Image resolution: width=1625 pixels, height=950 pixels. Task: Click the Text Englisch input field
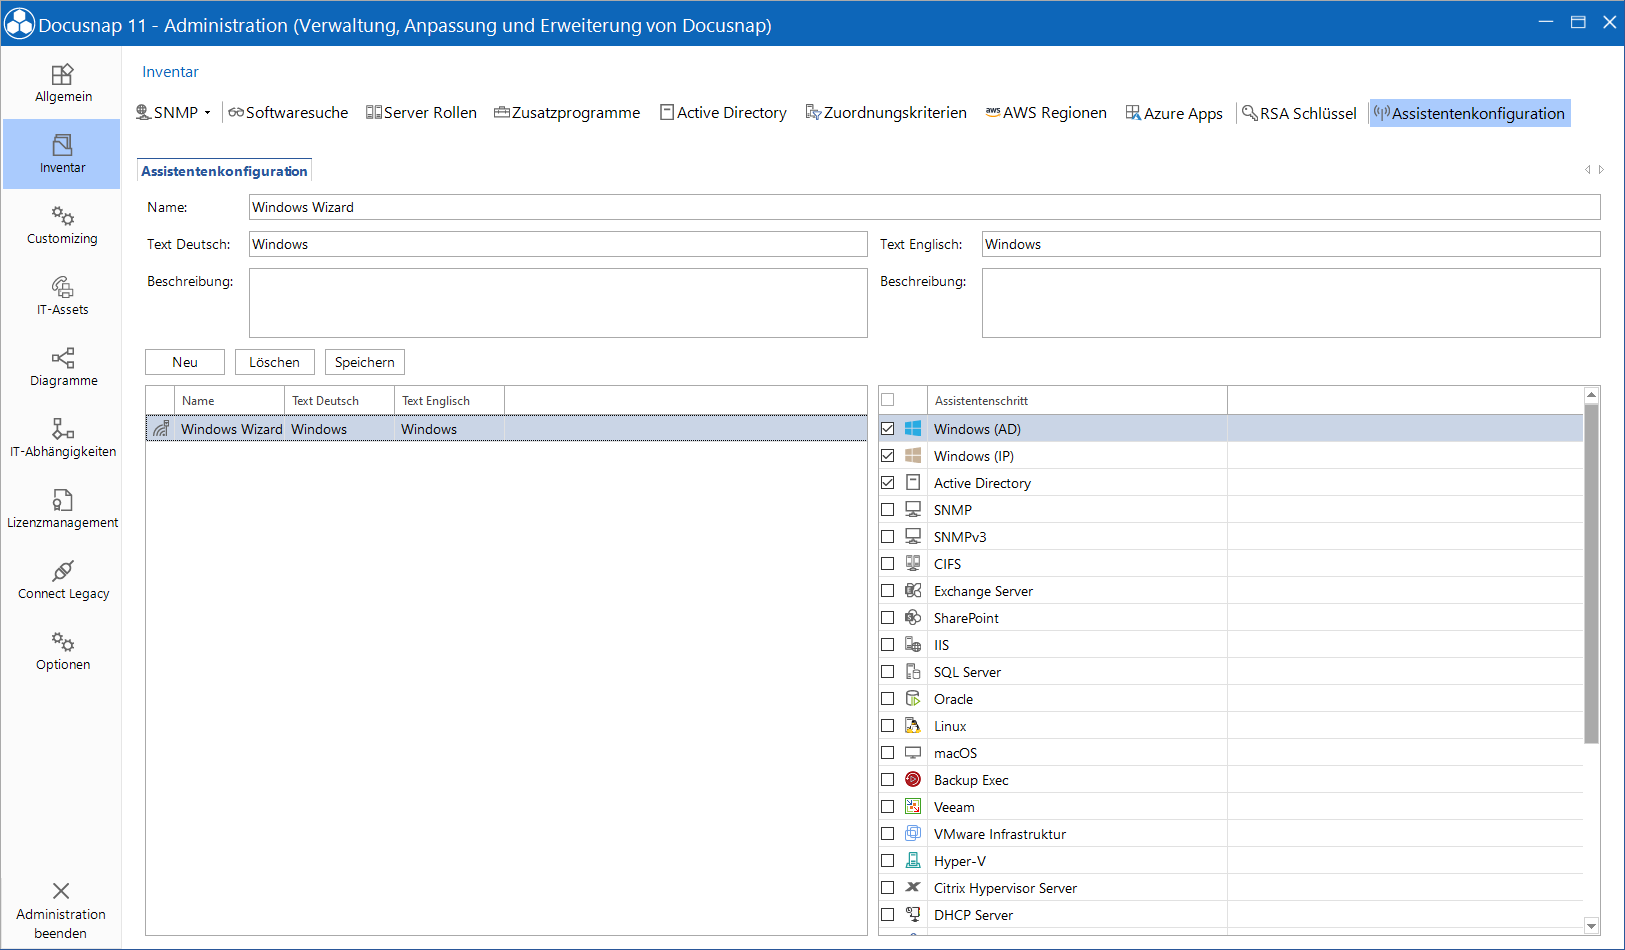coord(1291,244)
